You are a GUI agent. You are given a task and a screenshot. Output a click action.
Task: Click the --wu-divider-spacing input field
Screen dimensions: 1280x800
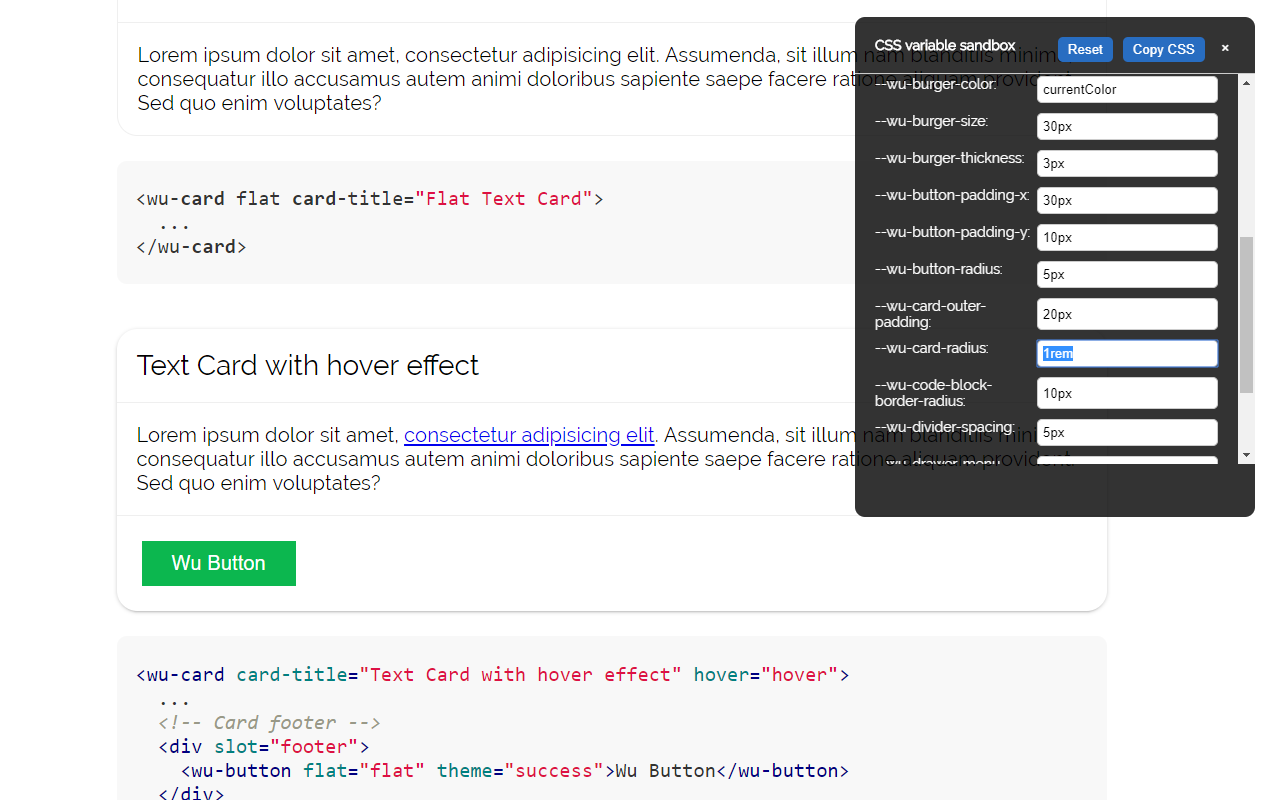[1127, 432]
